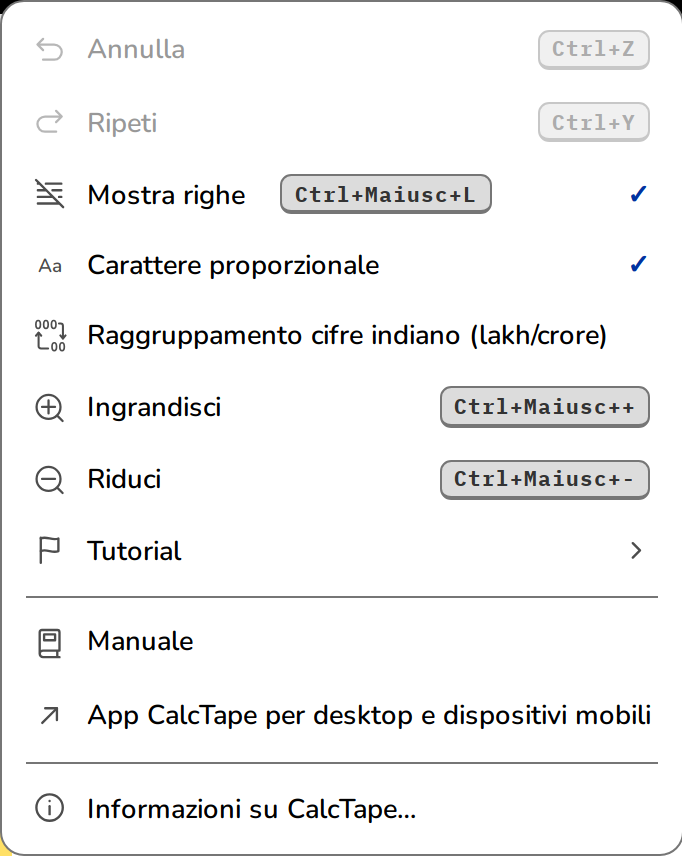This screenshot has height=856, width=682.
Task: Select the Manuale menu item
Action: tap(342, 641)
